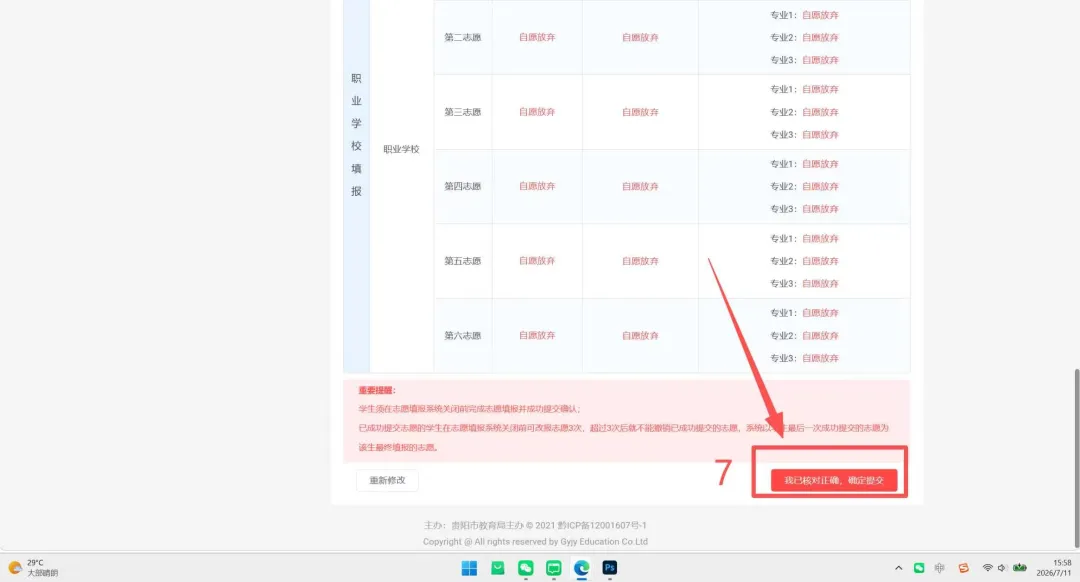Open the Wi-Fi network tray icon

coord(987,568)
